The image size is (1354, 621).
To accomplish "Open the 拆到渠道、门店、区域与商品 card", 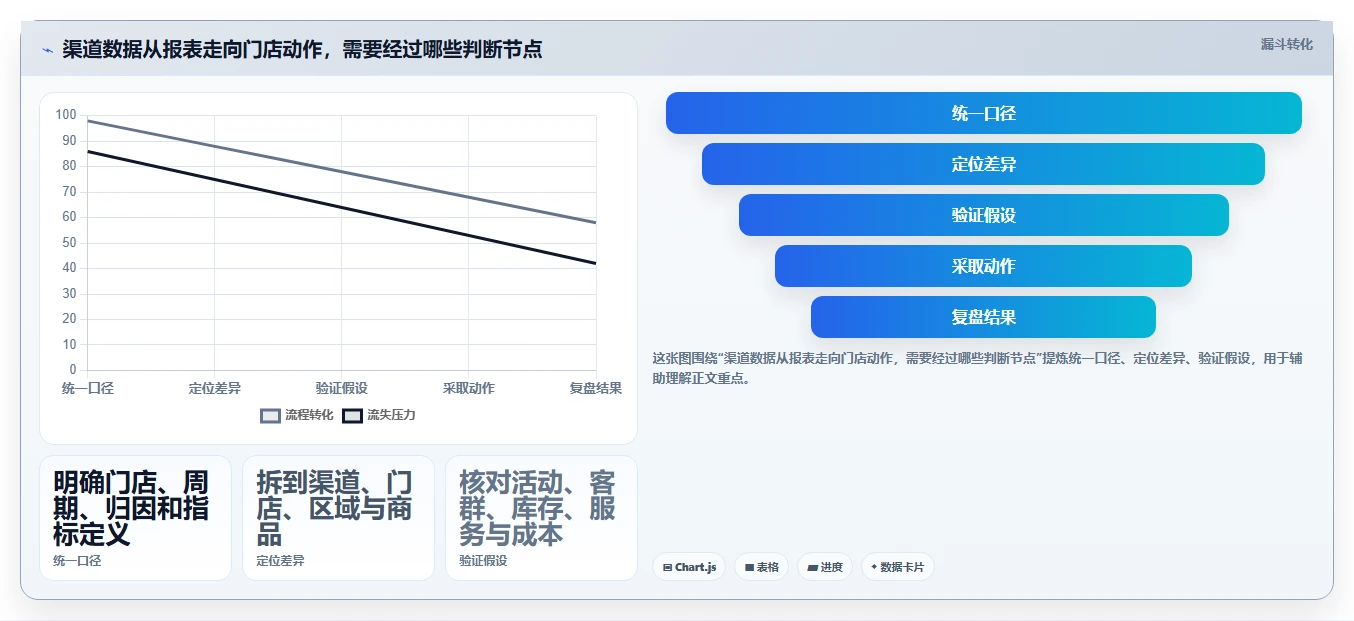I will tap(338, 518).
